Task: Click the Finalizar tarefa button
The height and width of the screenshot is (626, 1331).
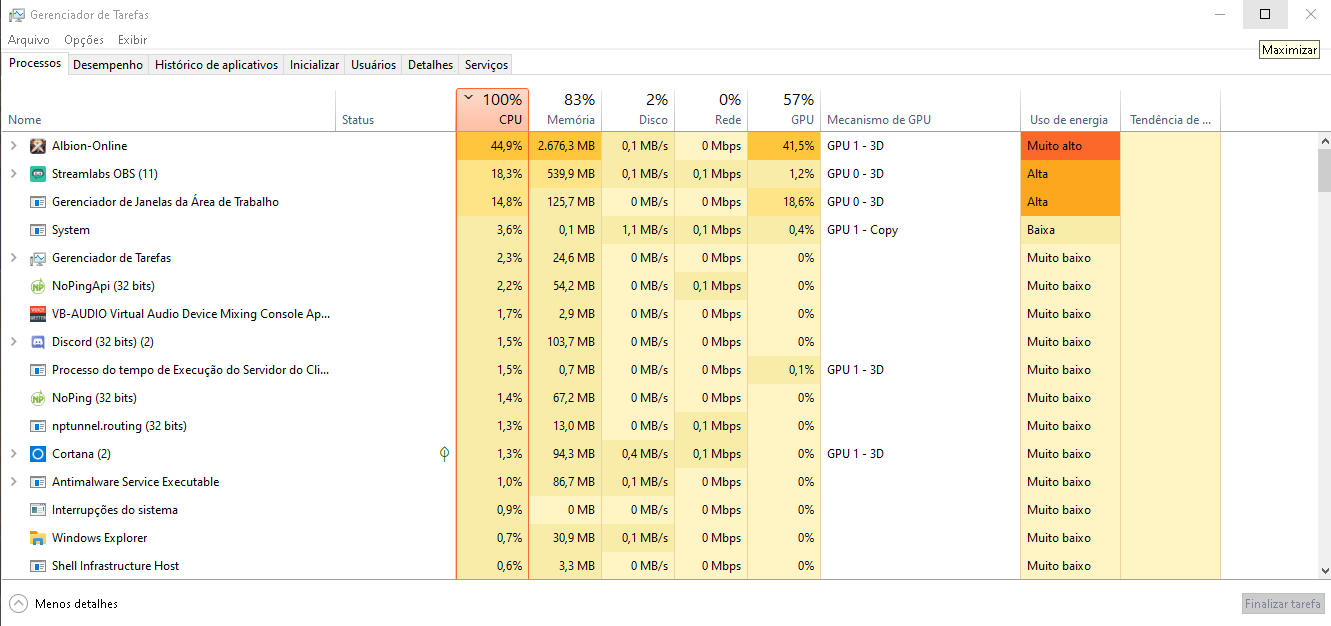Action: (1283, 604)
